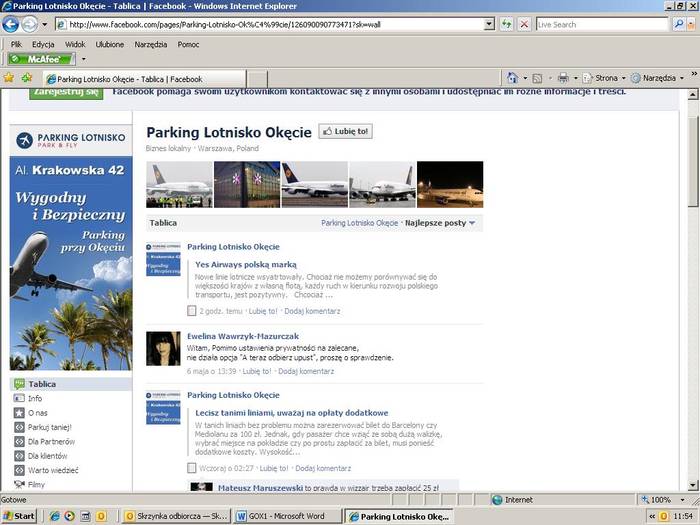Click the Stop loading red X icon
This screenshot has width=700, height=525.
coord(524,24)
